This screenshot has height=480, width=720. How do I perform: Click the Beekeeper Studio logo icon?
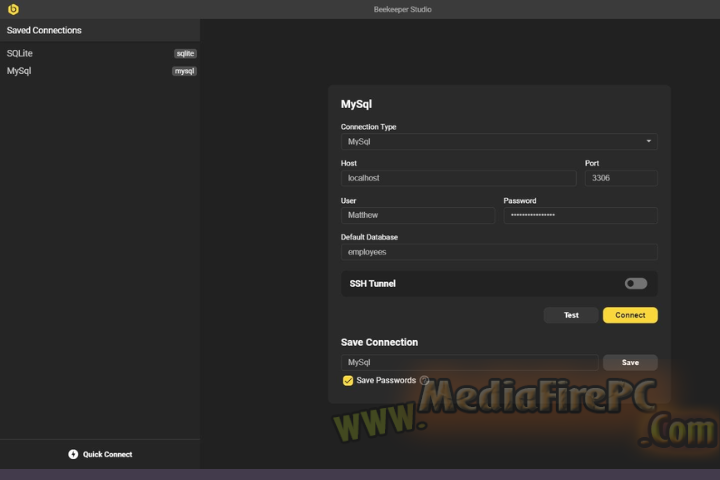13,9
